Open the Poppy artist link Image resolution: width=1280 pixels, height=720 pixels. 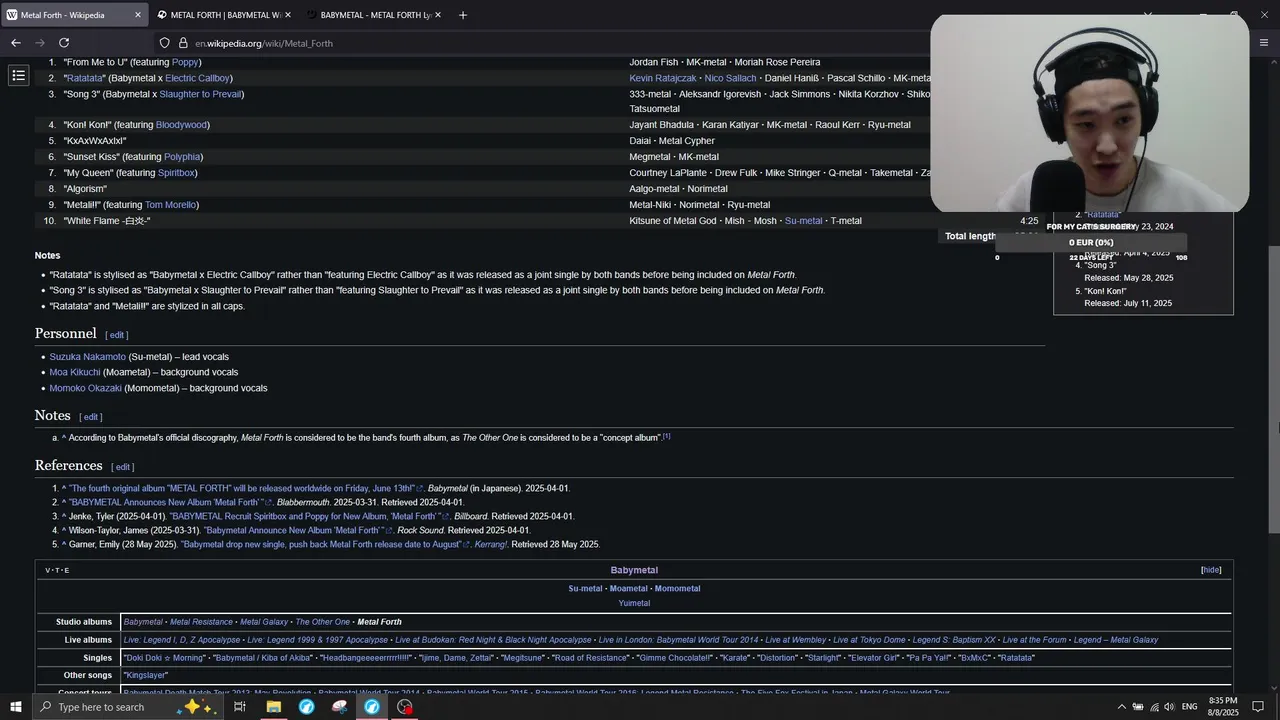[x=185, y=62]
